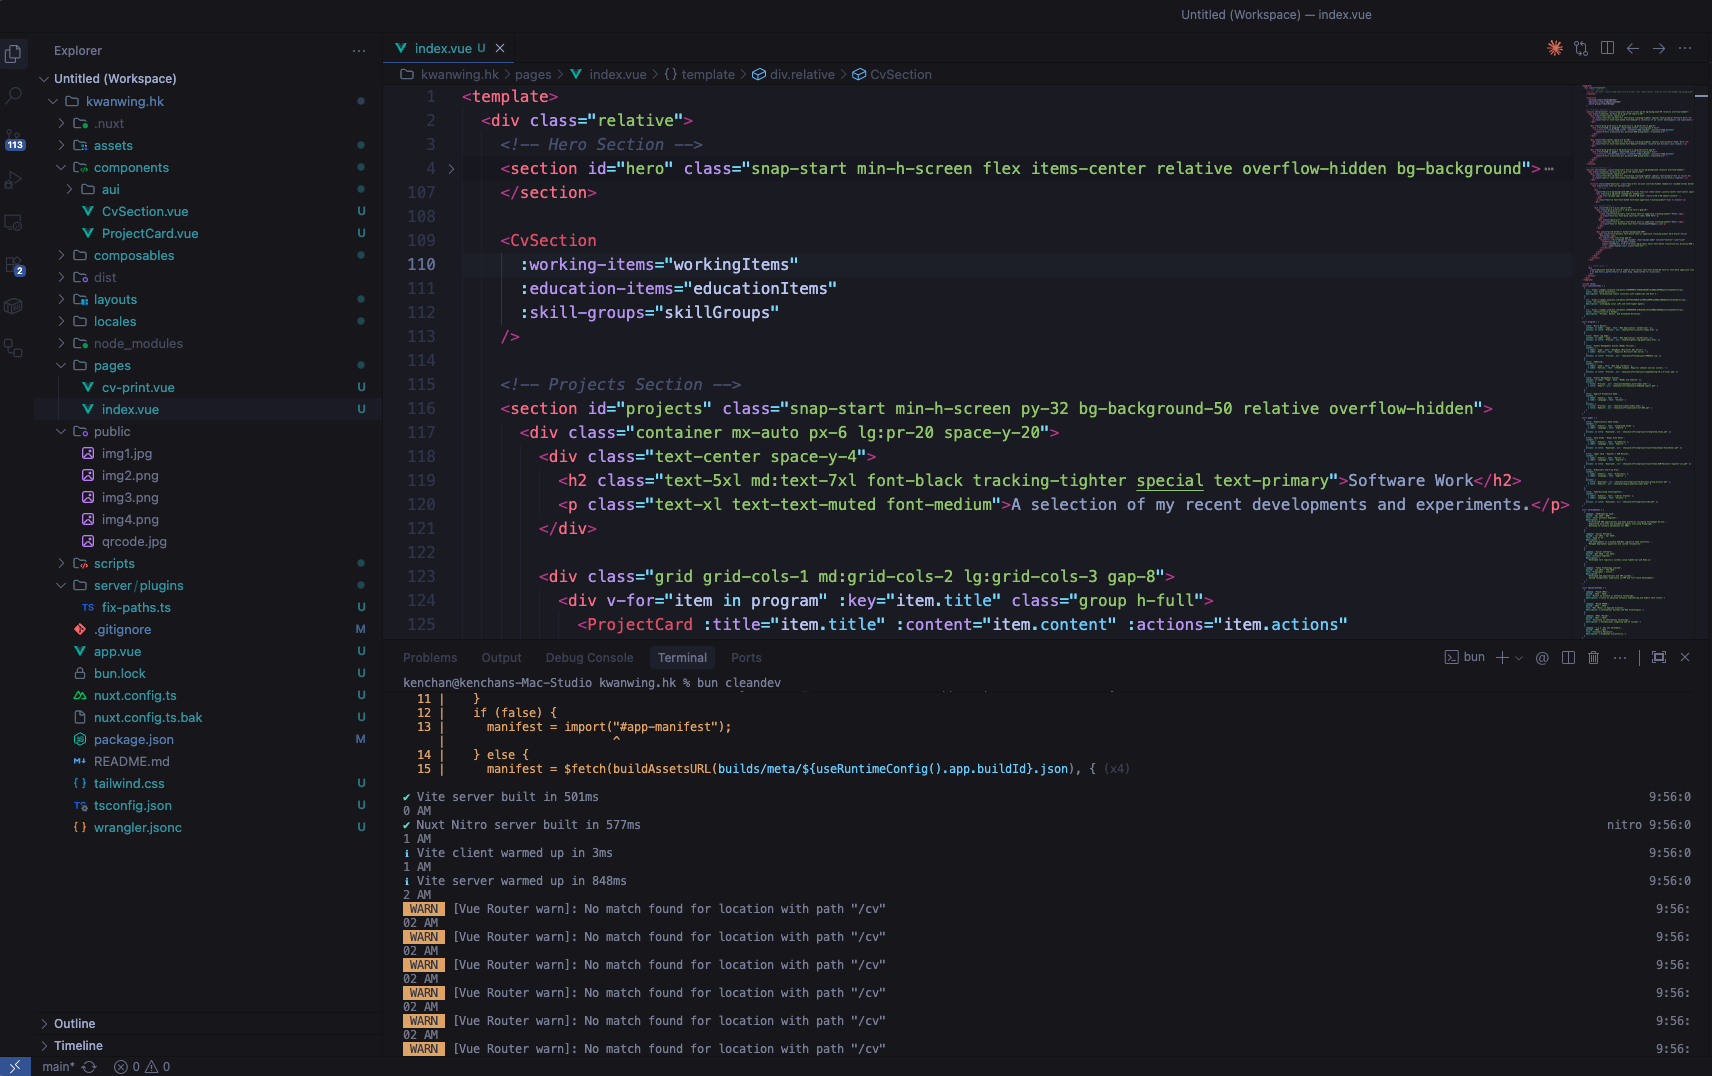Open Extensions view with 2 badge
Viewport: 1712px width, 1076px height.
click(x=14, y=265)
